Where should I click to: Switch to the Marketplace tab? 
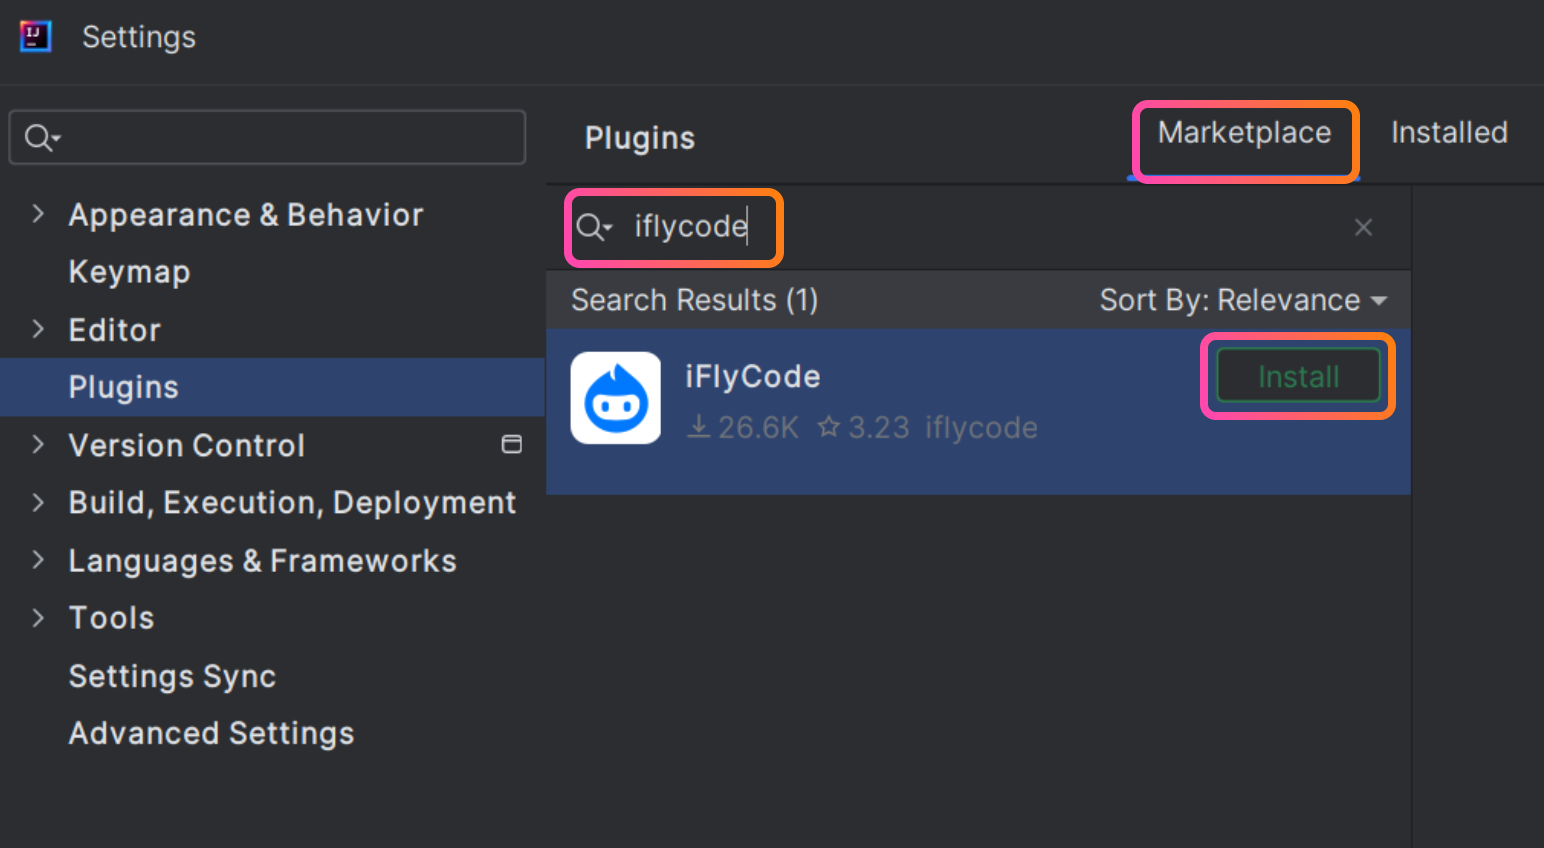pyautogui.click(x=1244, y=132)
